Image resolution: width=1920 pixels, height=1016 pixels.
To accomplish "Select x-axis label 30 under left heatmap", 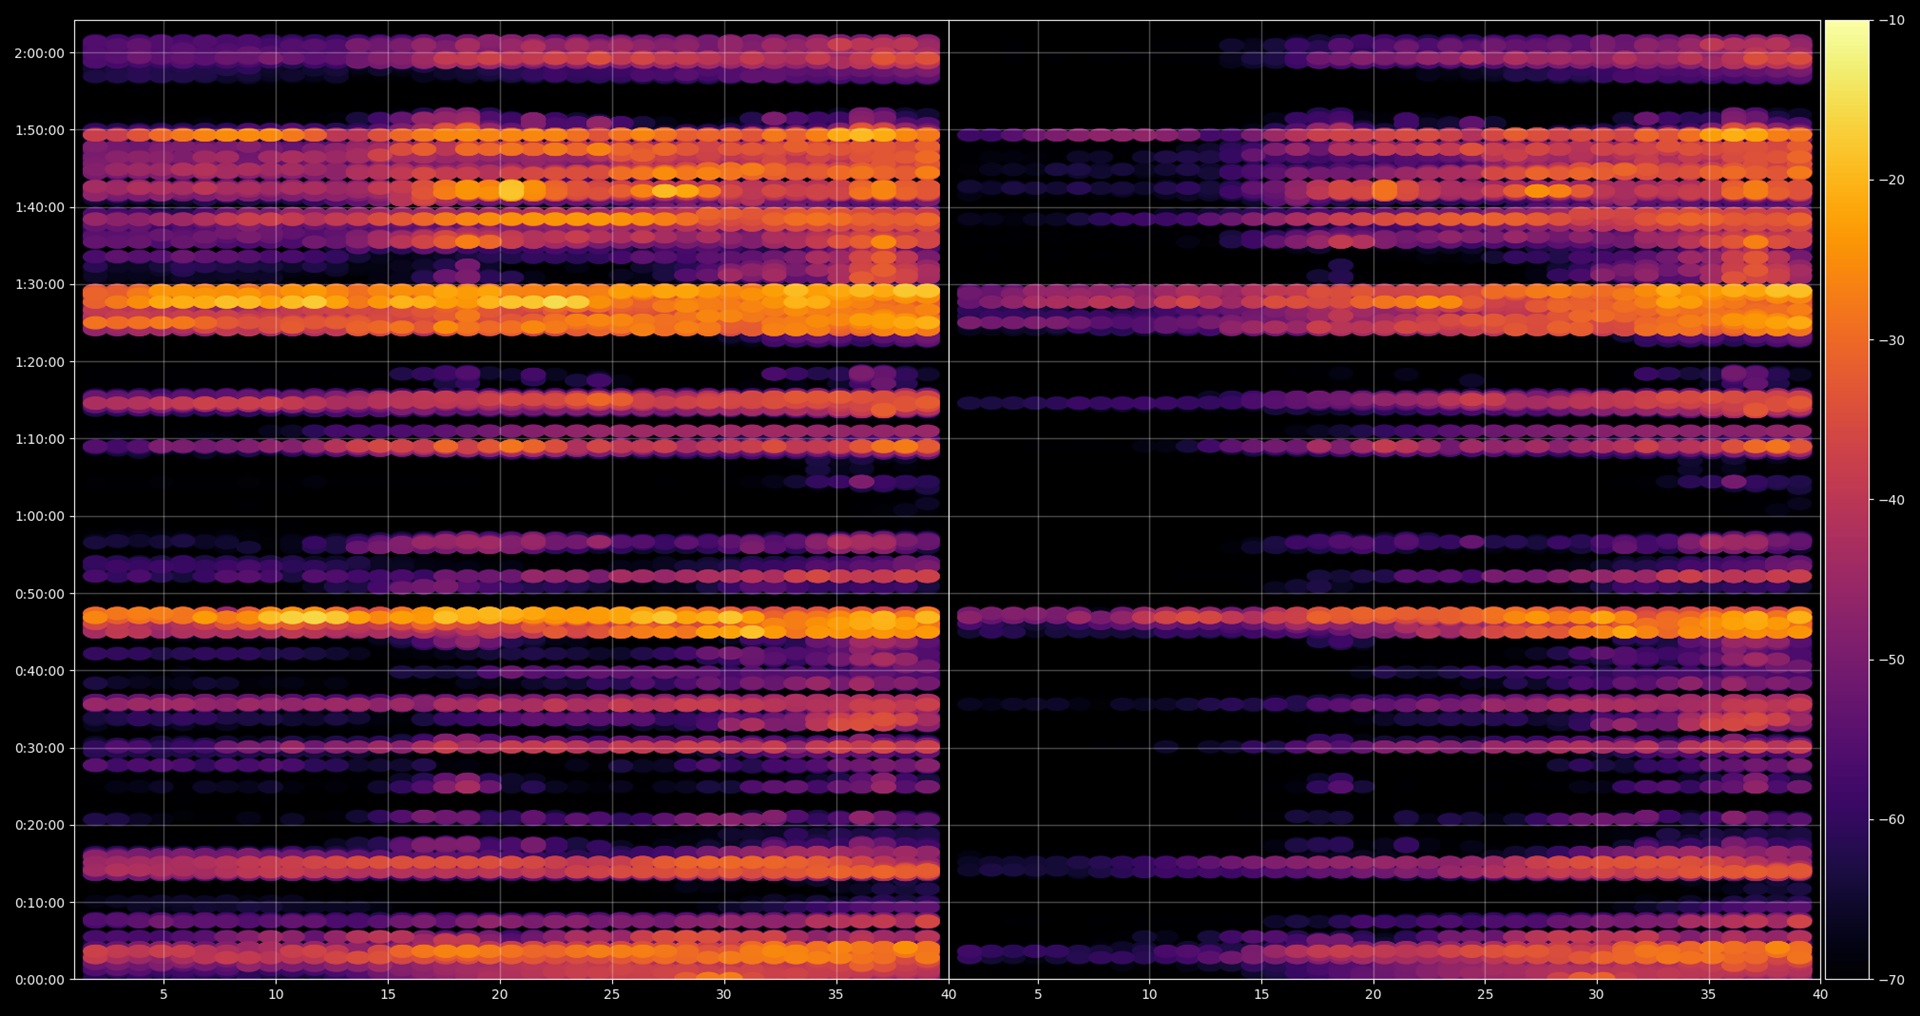I will [x=724, y=994].
